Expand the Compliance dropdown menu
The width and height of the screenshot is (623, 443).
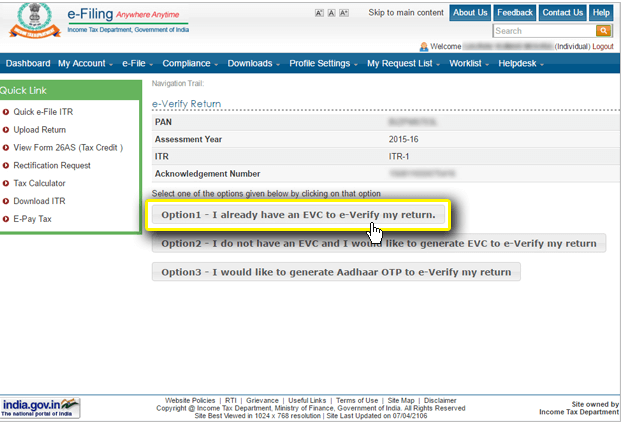190,64
